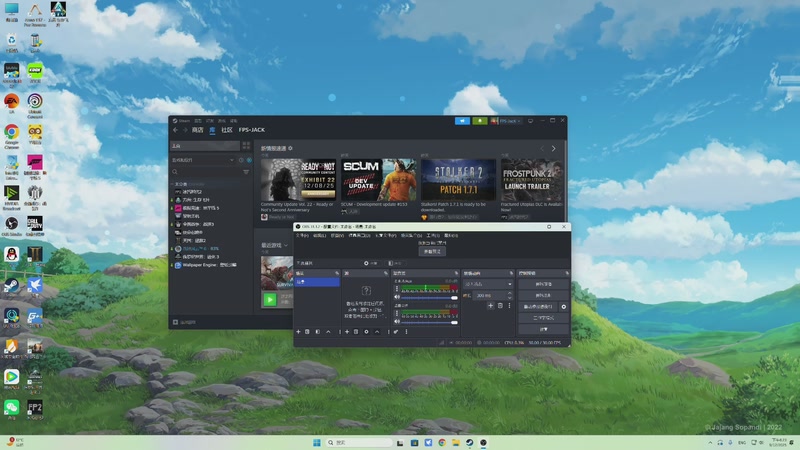The width and height of the screenshot is (800, 450).
Task: Remove selected scene in OBS Scenes dock
Action: pos(307,332)
